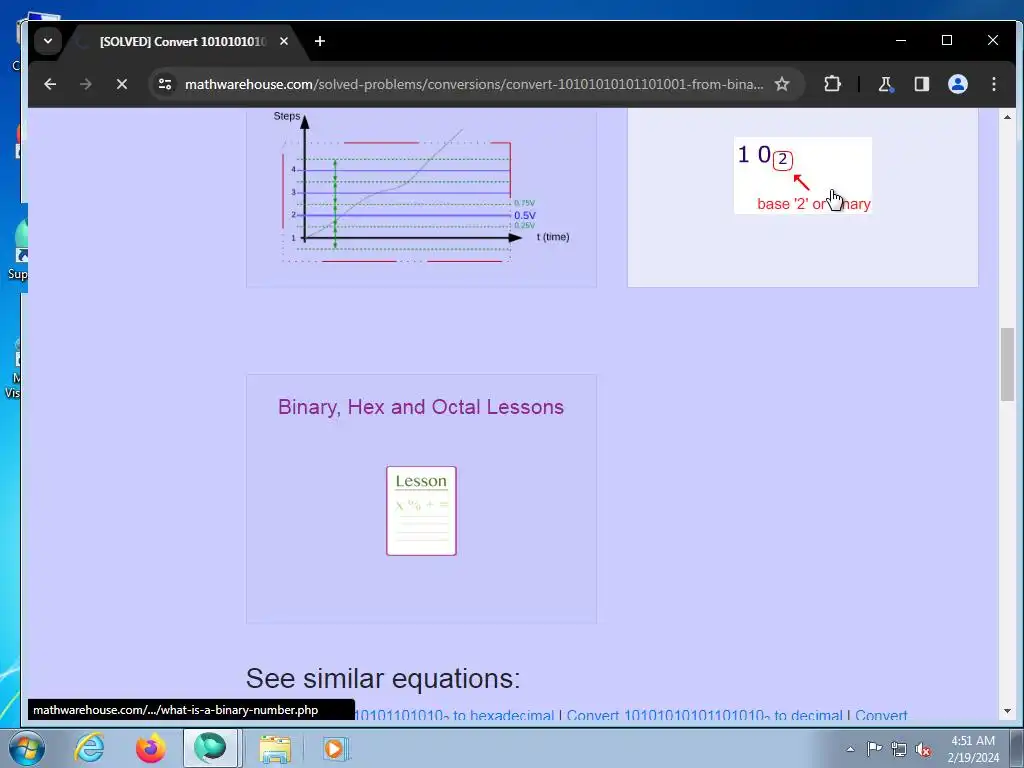Toggle the browser side panel
1024x768 pixels.
(921, 84)
